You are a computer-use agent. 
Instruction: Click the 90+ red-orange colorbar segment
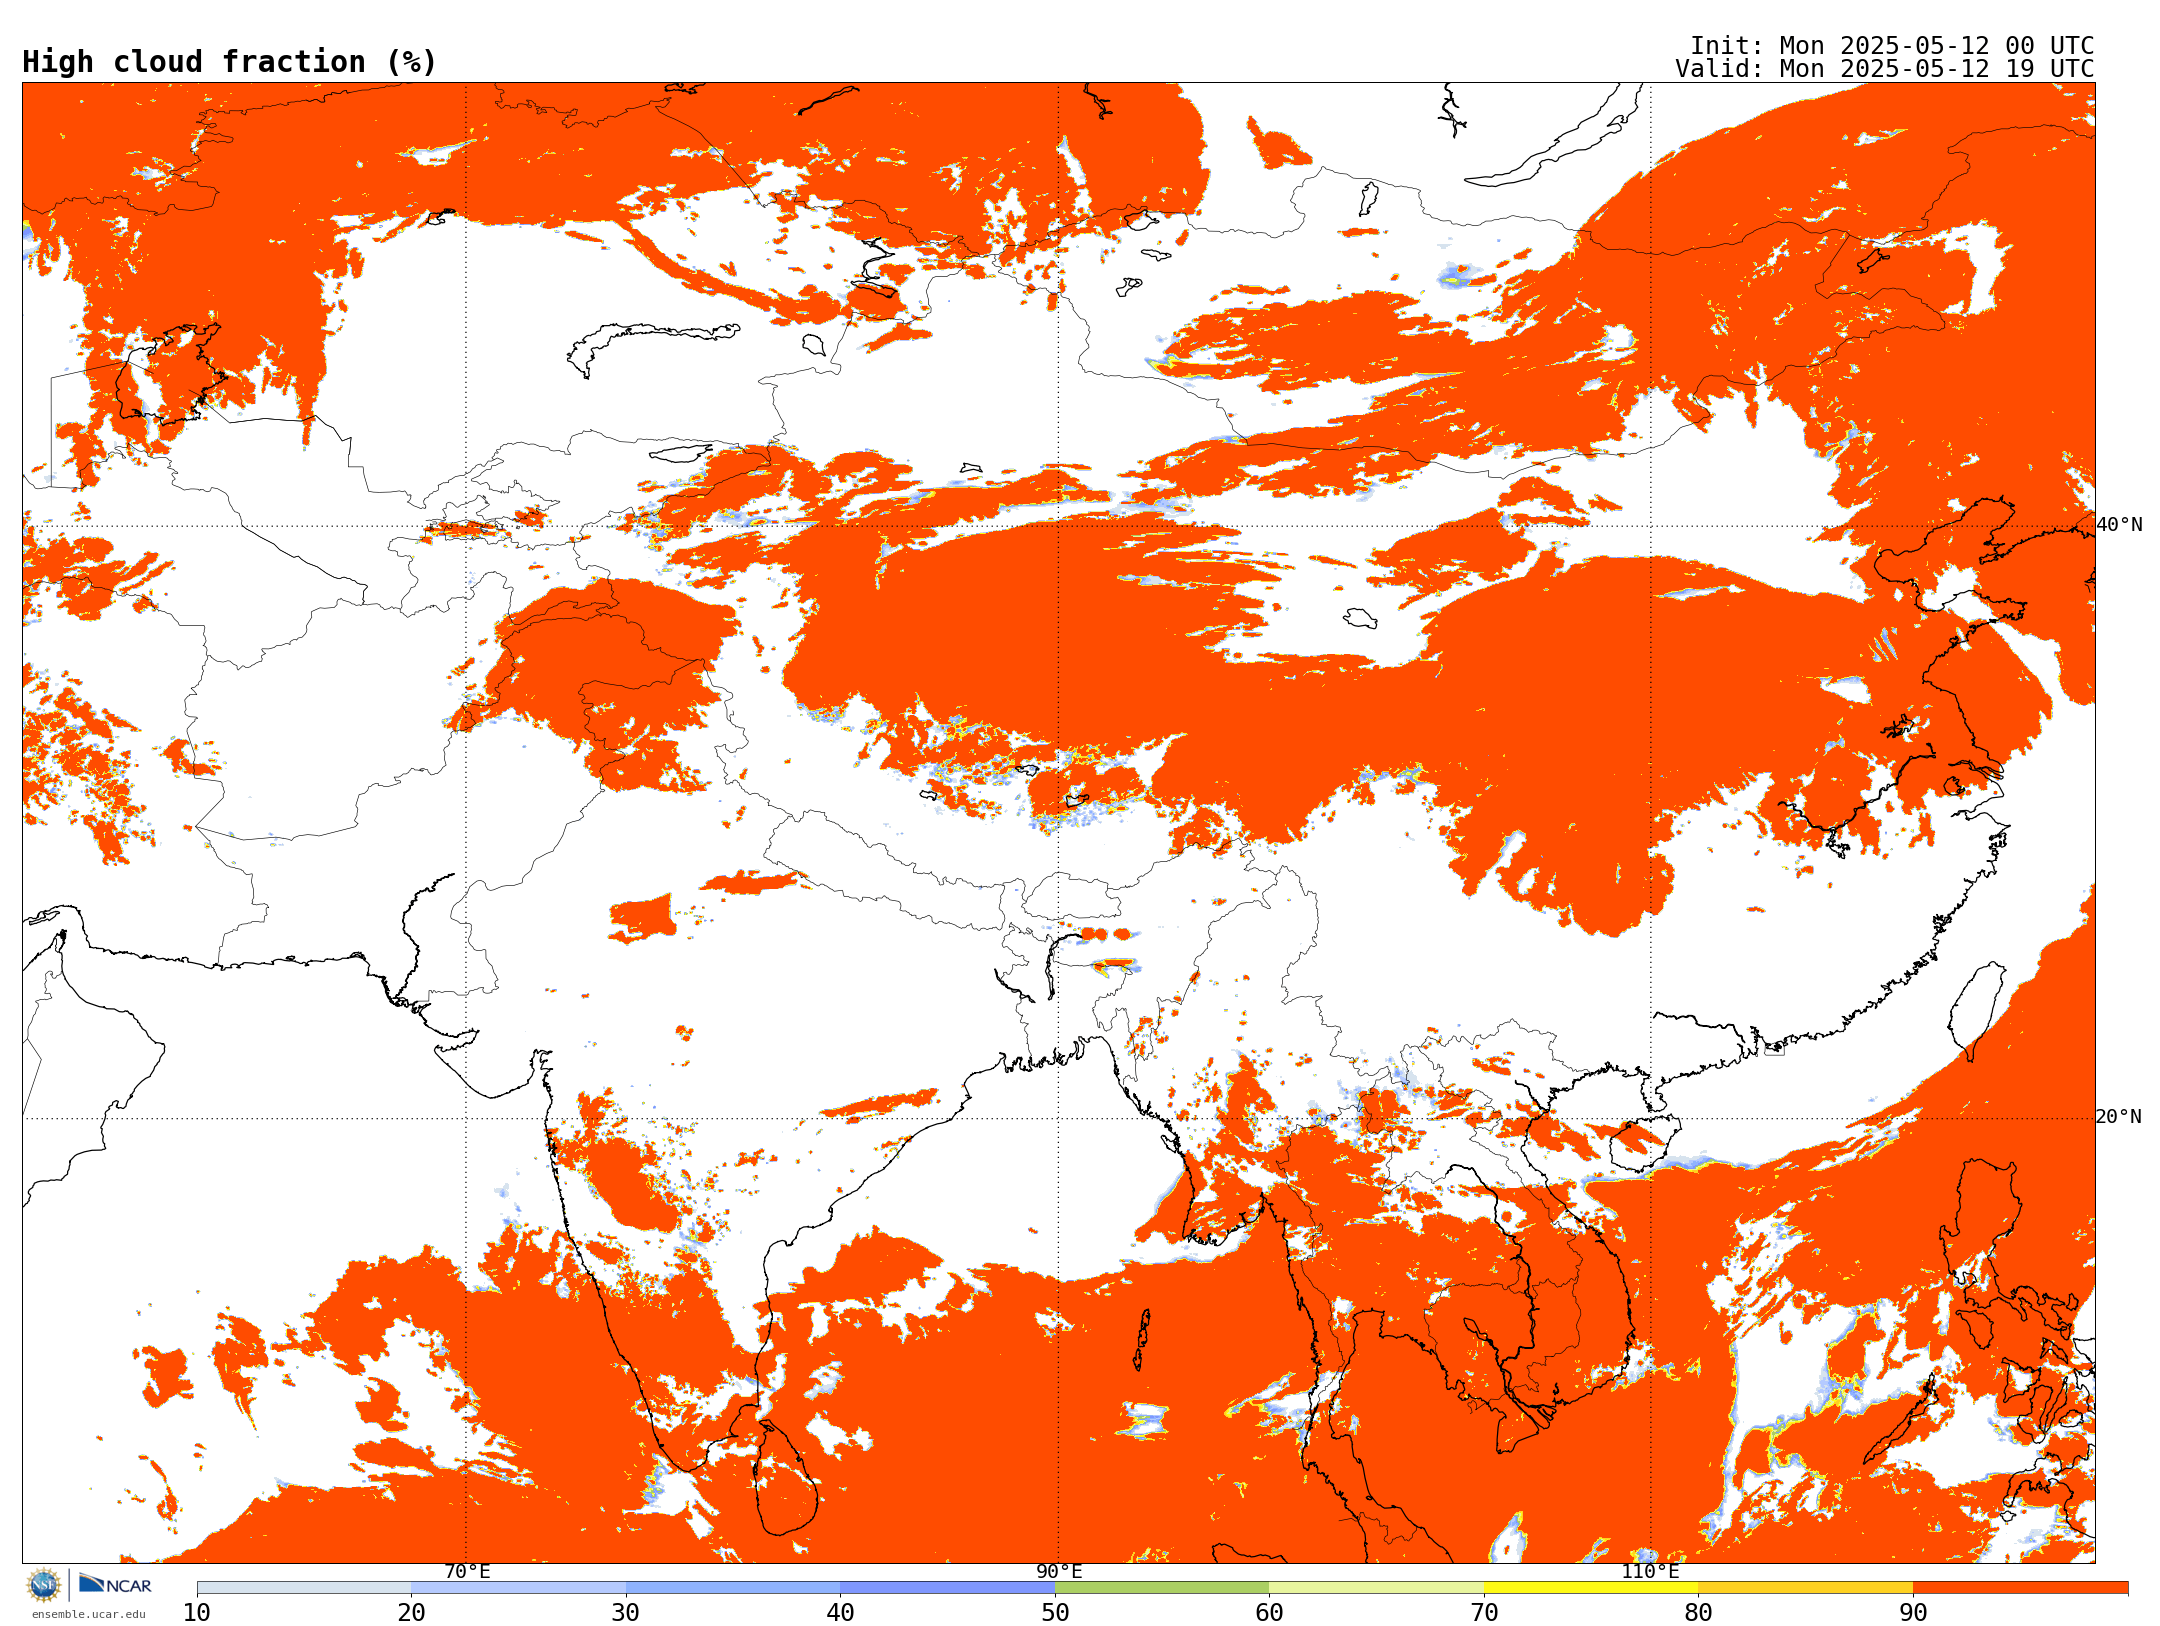tap(2020, 1588)
